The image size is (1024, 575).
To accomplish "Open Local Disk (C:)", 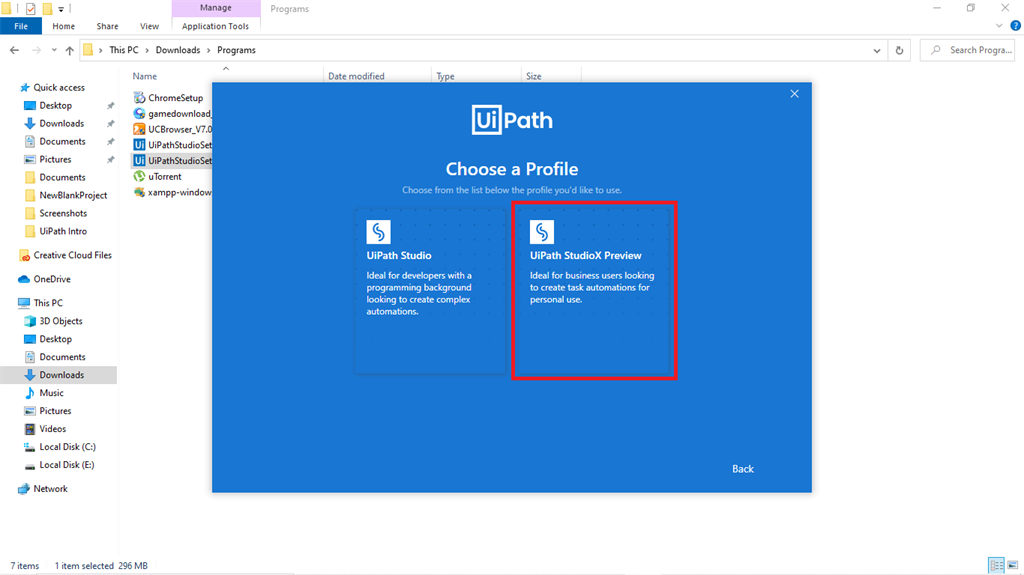I will [x=67, y=447].
